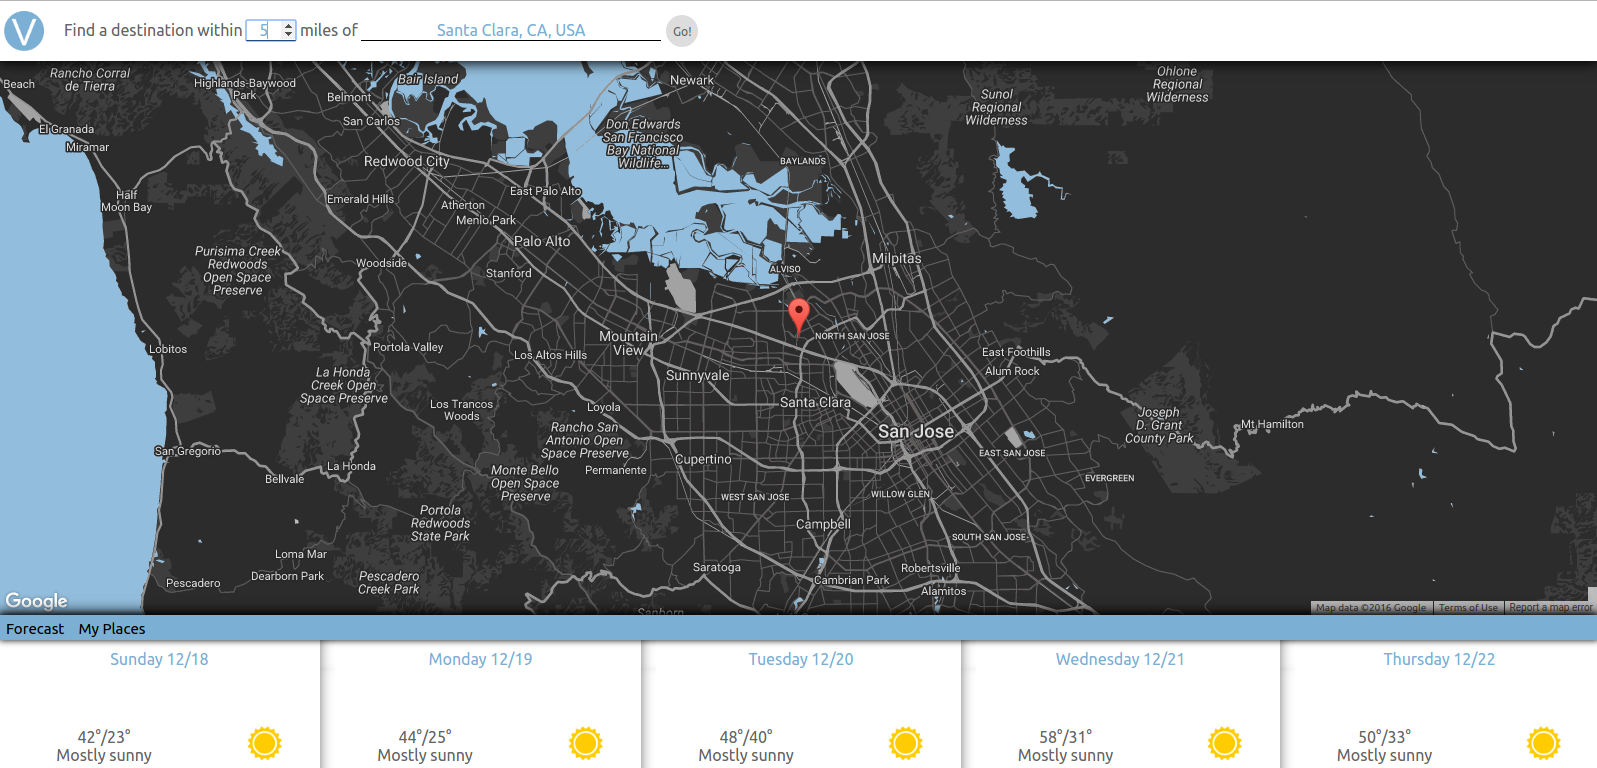Click Wednesday 12/21 sunny weather icon
The height and width of the screenshot is (768, 1597).
click(1225, 743)
